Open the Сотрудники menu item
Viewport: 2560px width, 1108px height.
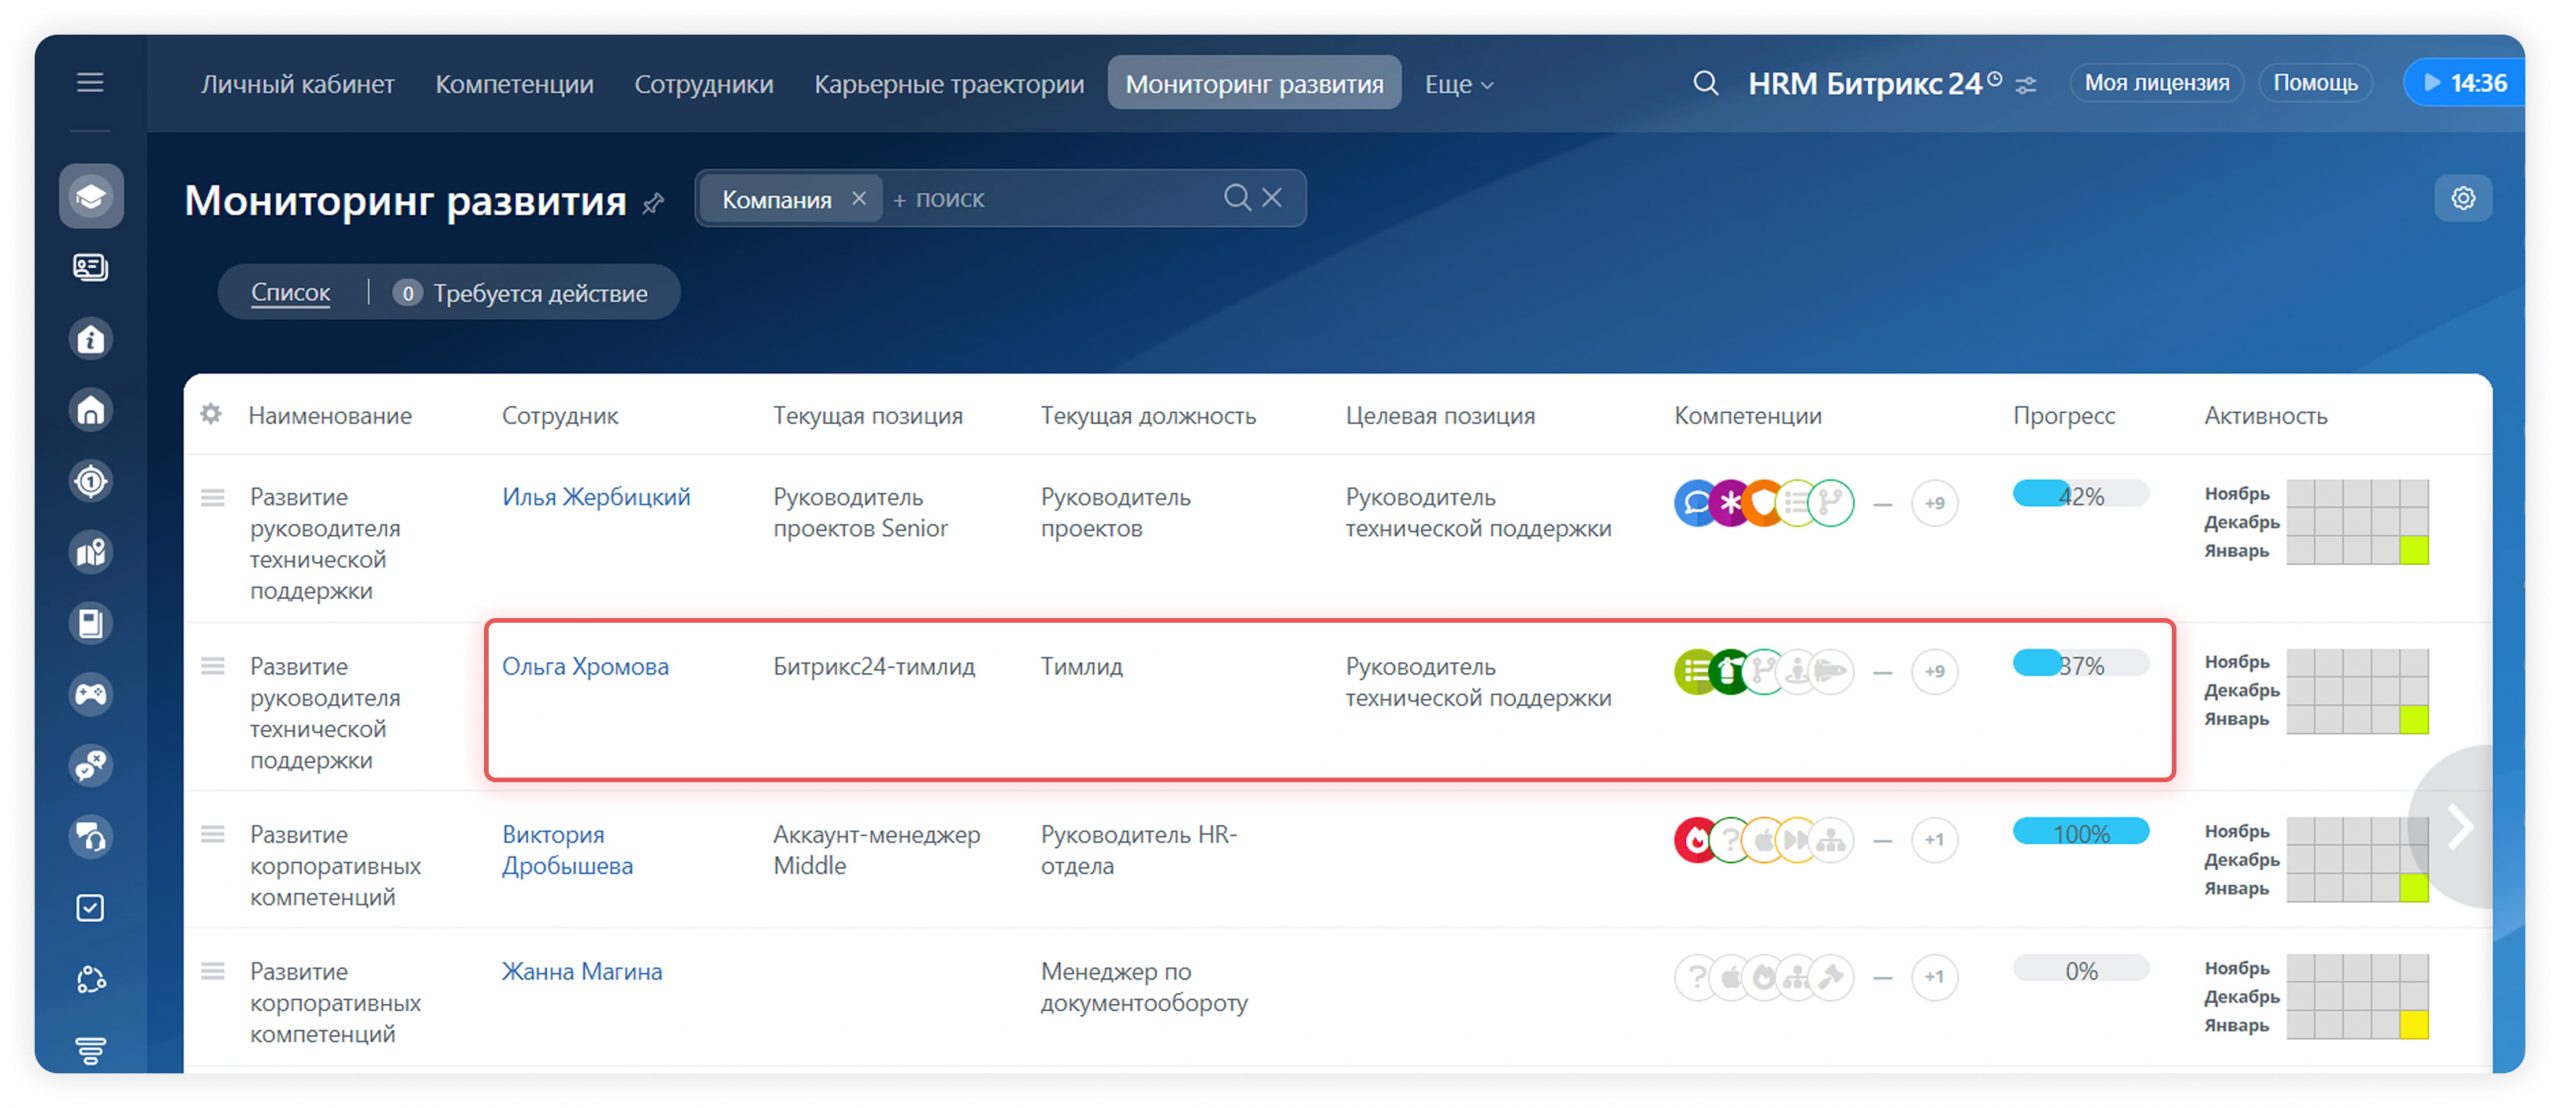pos(703,84)
